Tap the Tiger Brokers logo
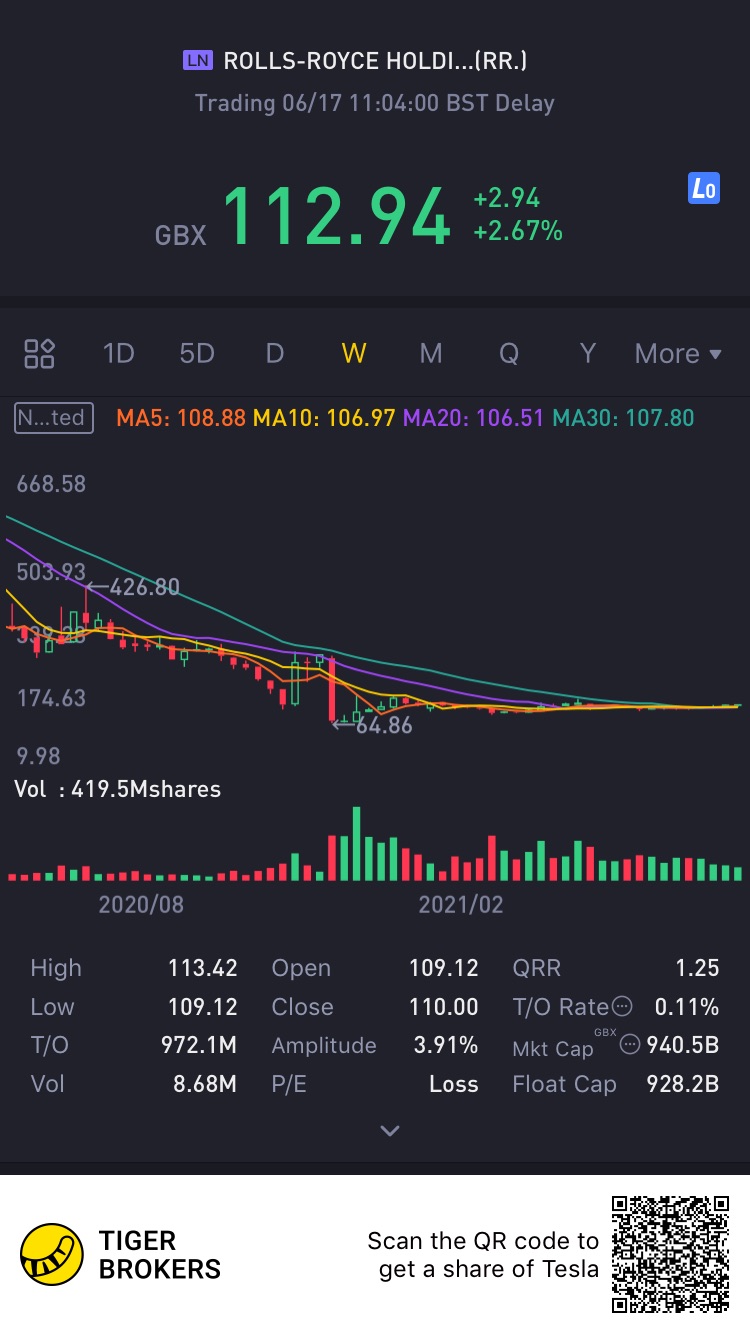This screenshot has height=1335, width=750. coord(52,1254)
